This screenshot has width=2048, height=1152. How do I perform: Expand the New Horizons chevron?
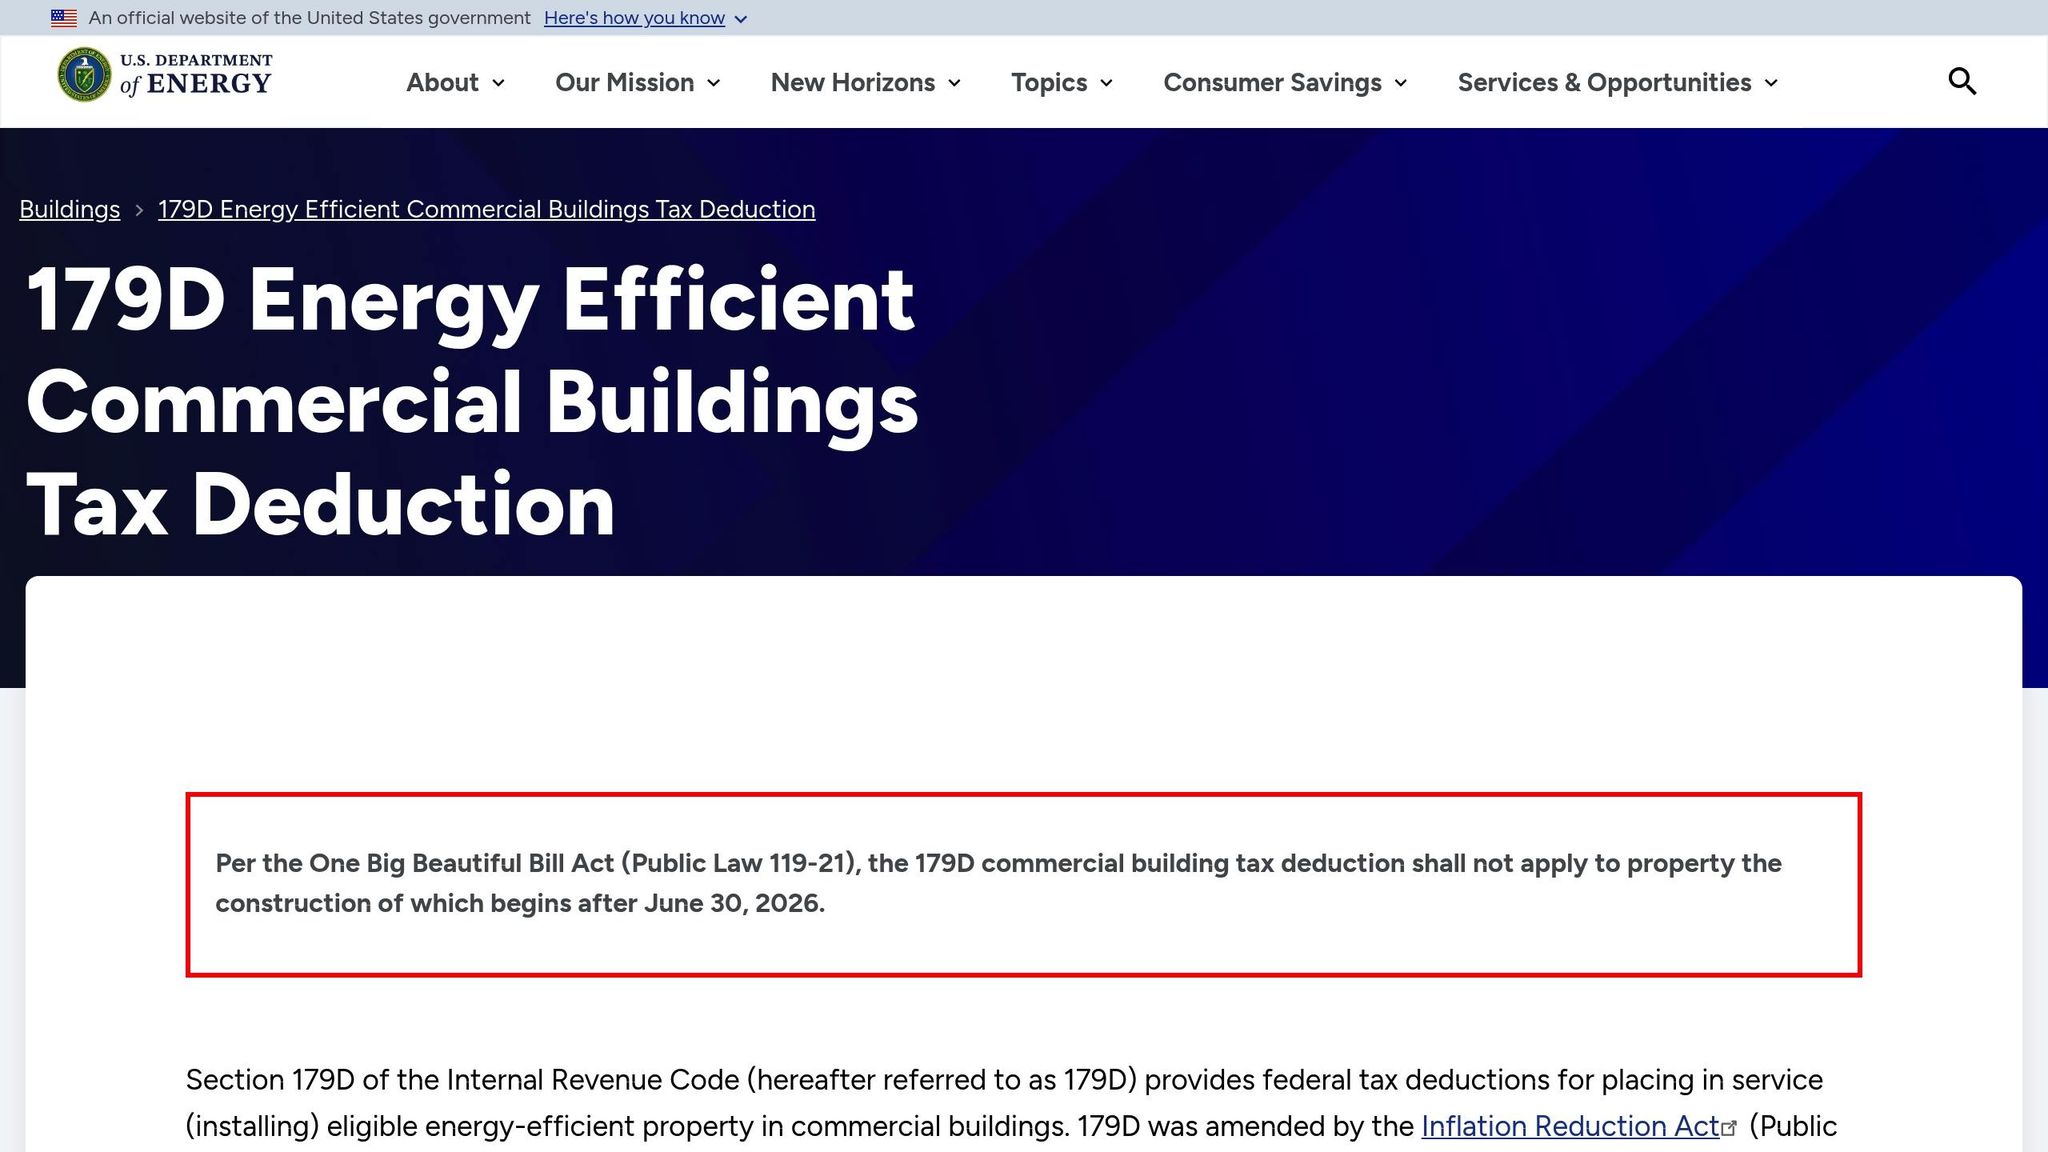[x=954, y=83]
